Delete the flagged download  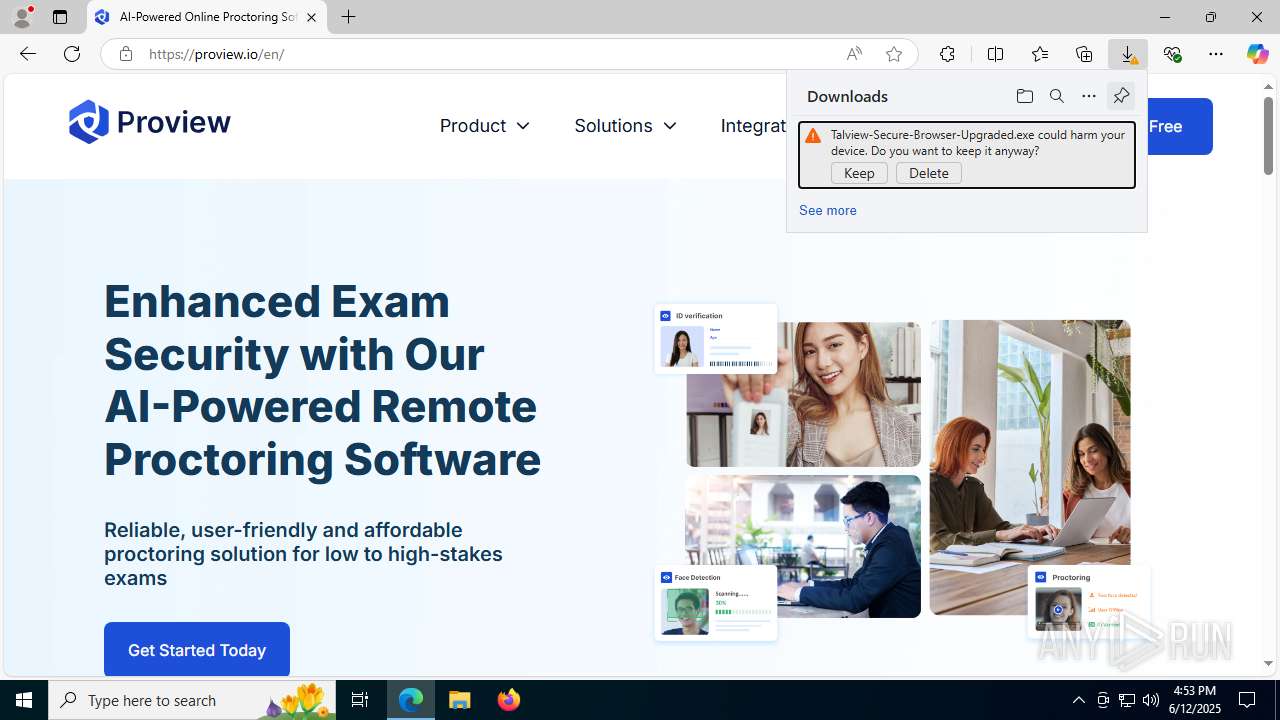click(929, 173)
